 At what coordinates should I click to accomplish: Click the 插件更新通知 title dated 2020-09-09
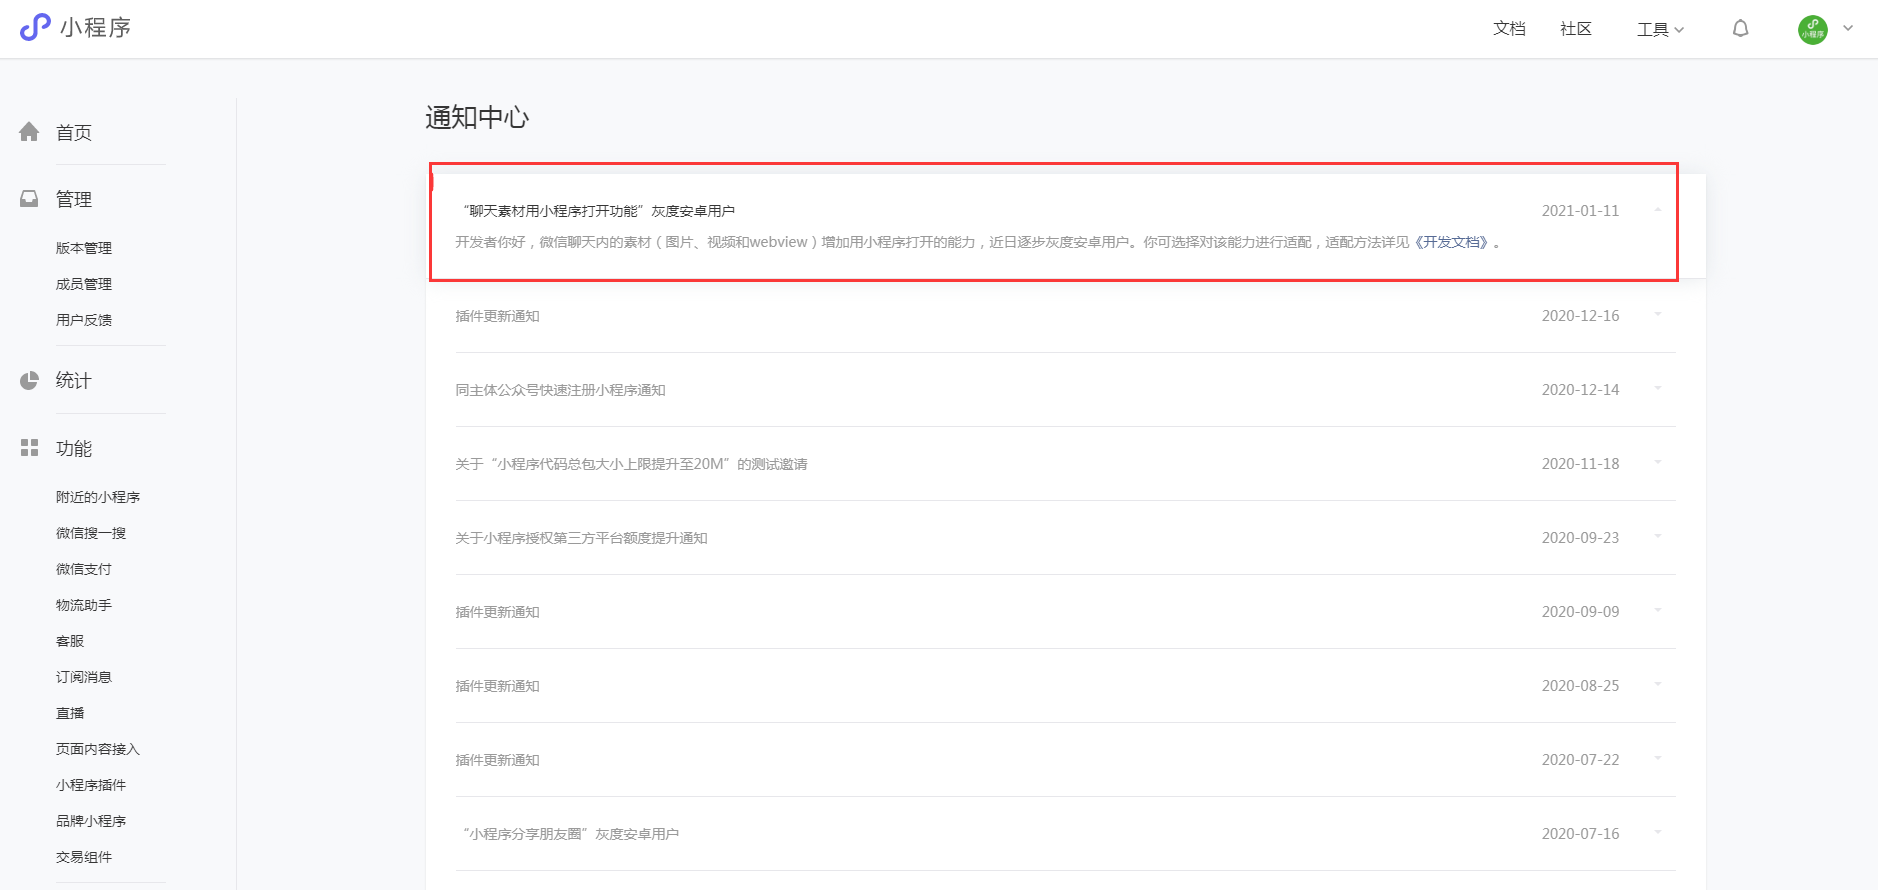pos(497,612)
